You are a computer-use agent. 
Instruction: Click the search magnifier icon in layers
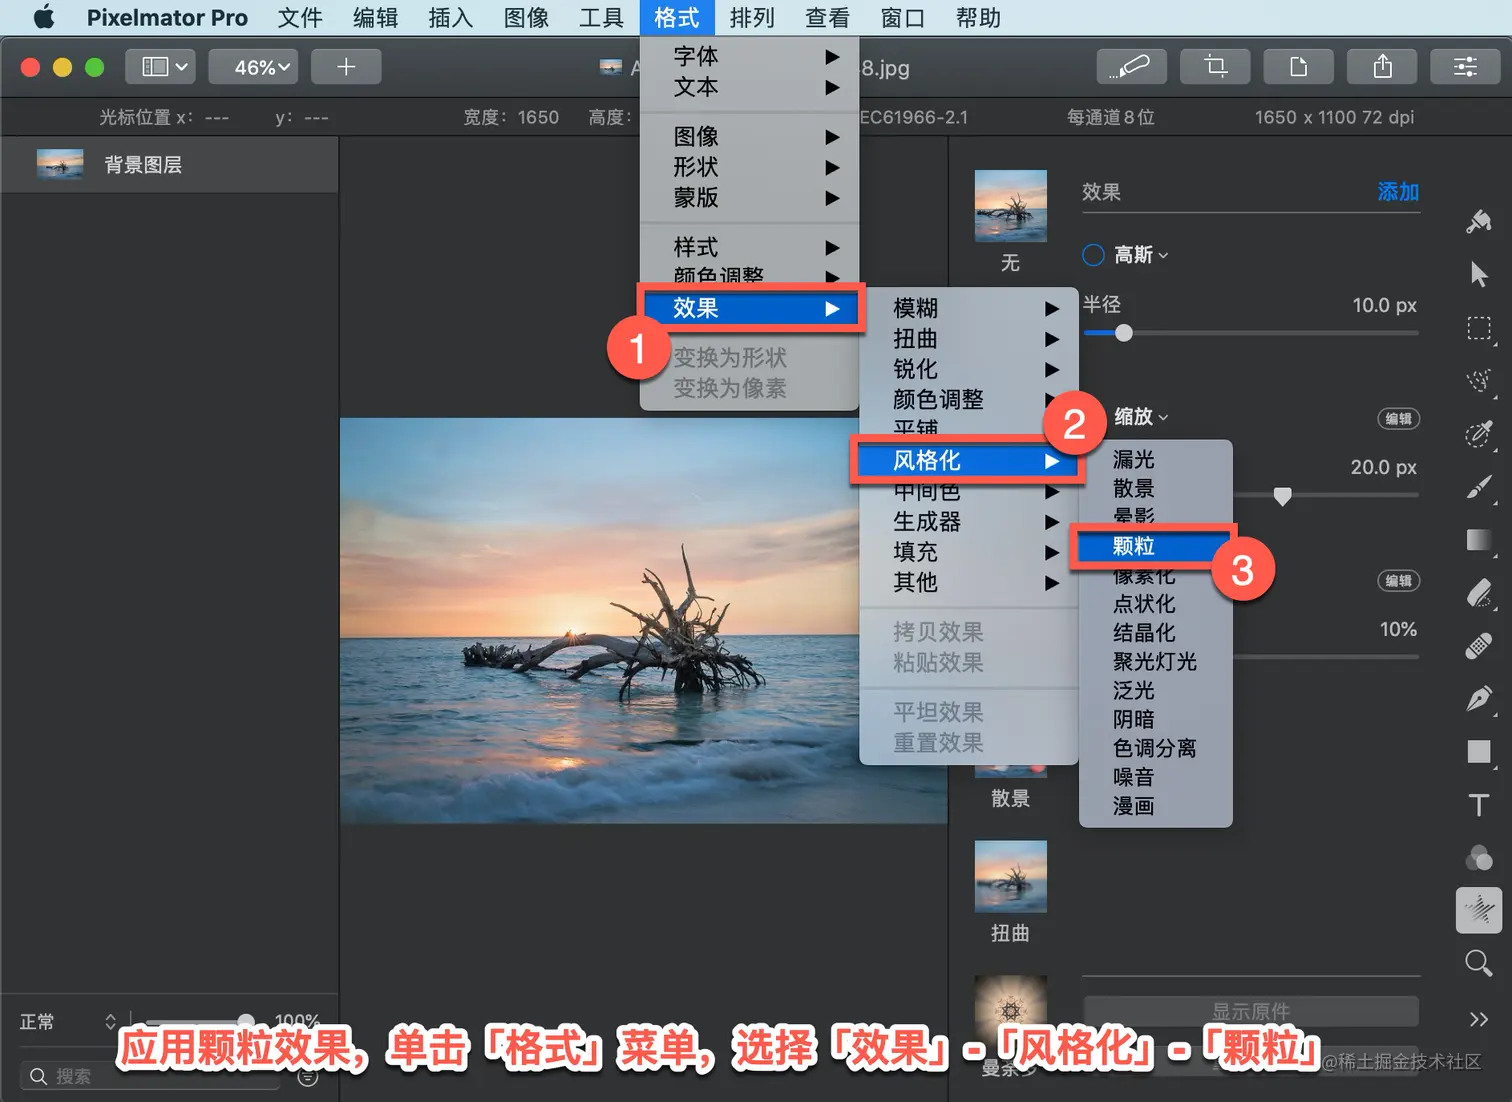click(x=38, y=1076)
